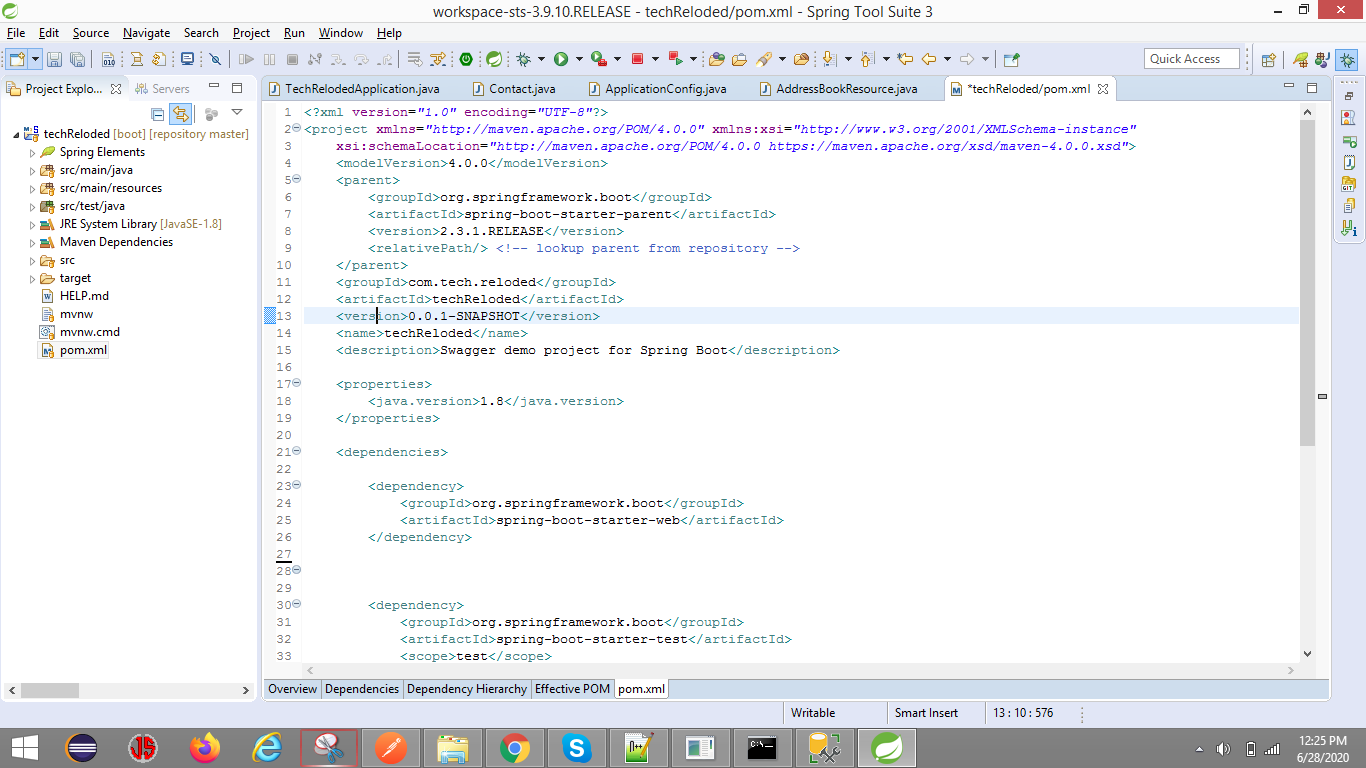
Task: Open the Run configurations dropdown arrow
Action: pos(578,59)
